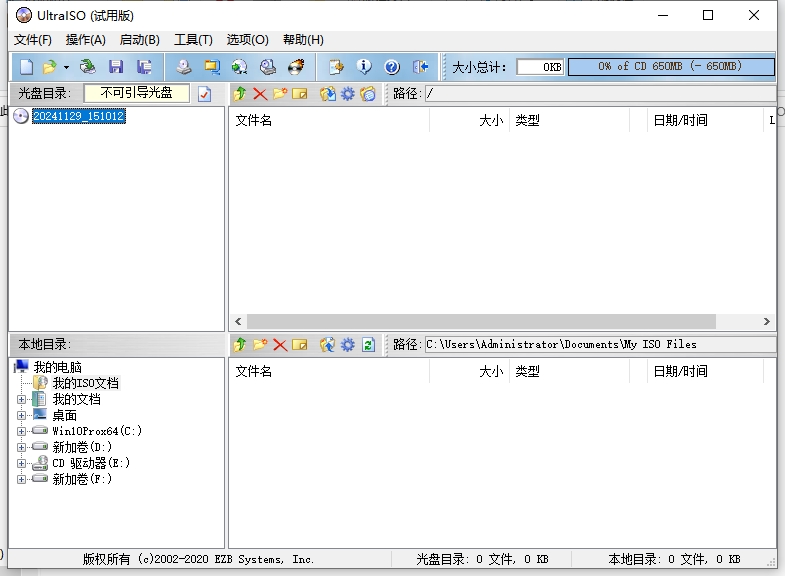Click the 不可引导光盘 button
The image size is (785, 576).
[x=136, y=93]
